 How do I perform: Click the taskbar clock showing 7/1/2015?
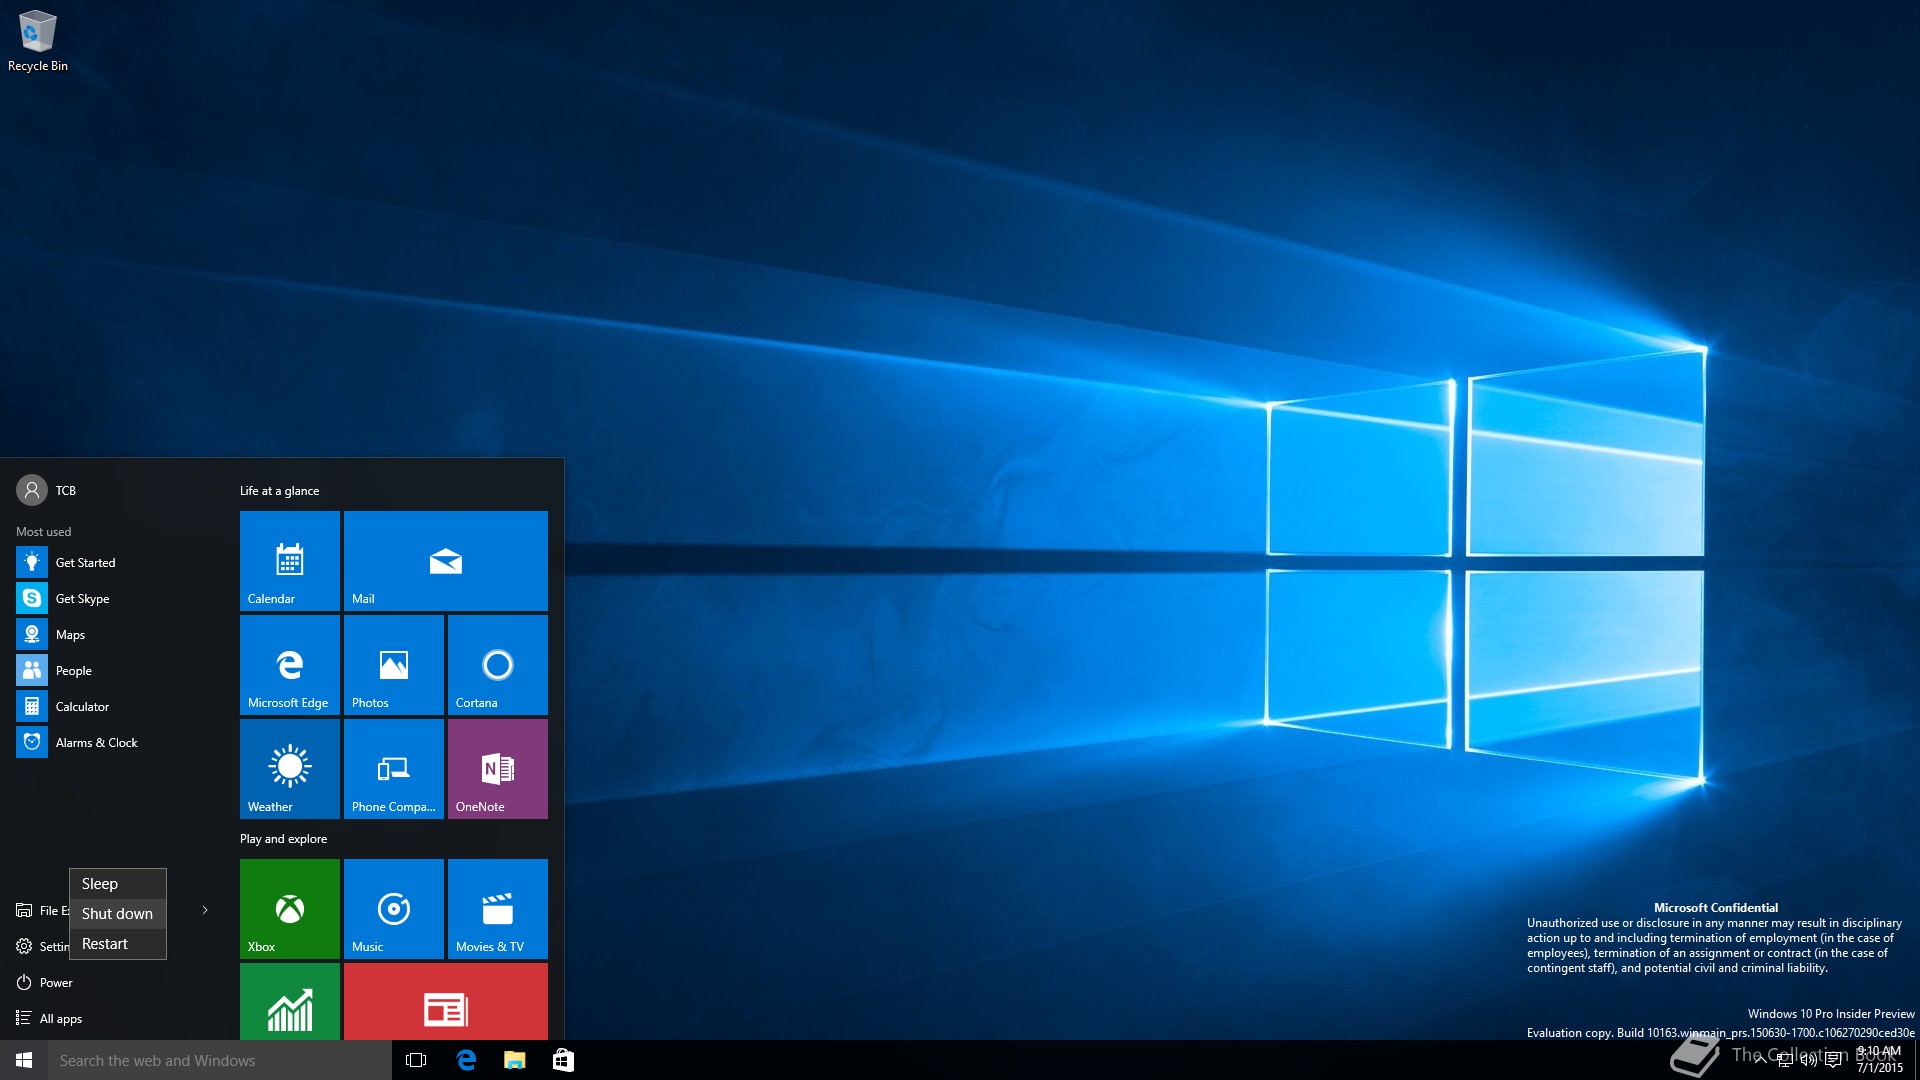1879,1060
